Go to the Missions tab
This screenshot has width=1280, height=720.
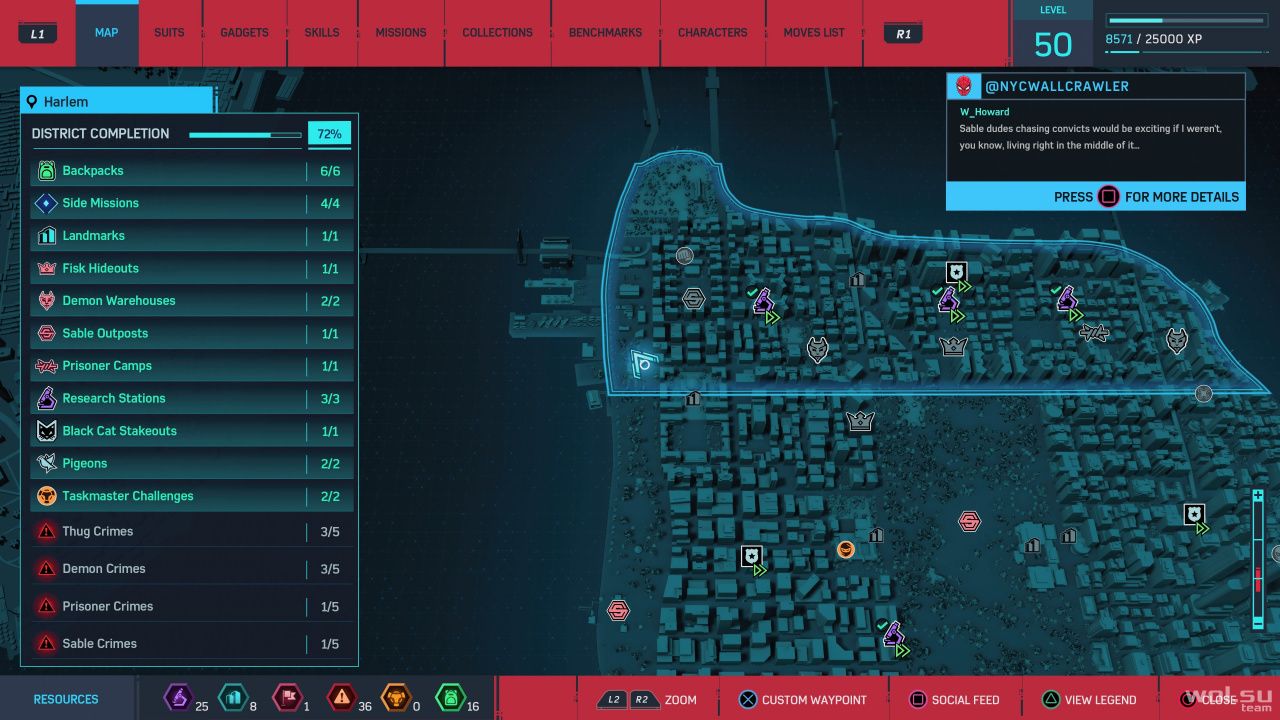pos(401,33)
